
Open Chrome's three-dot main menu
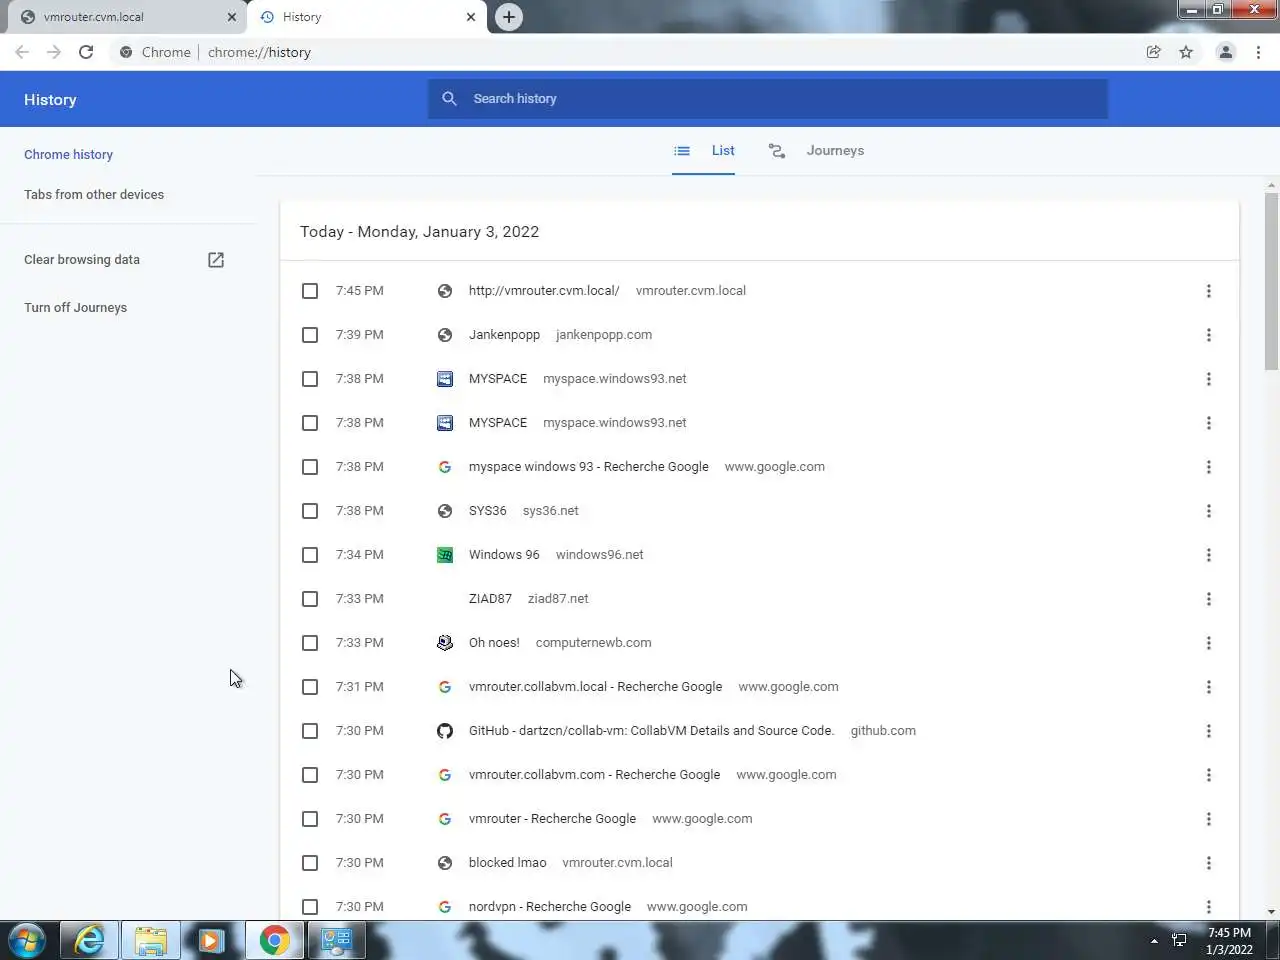(1258, 52)
